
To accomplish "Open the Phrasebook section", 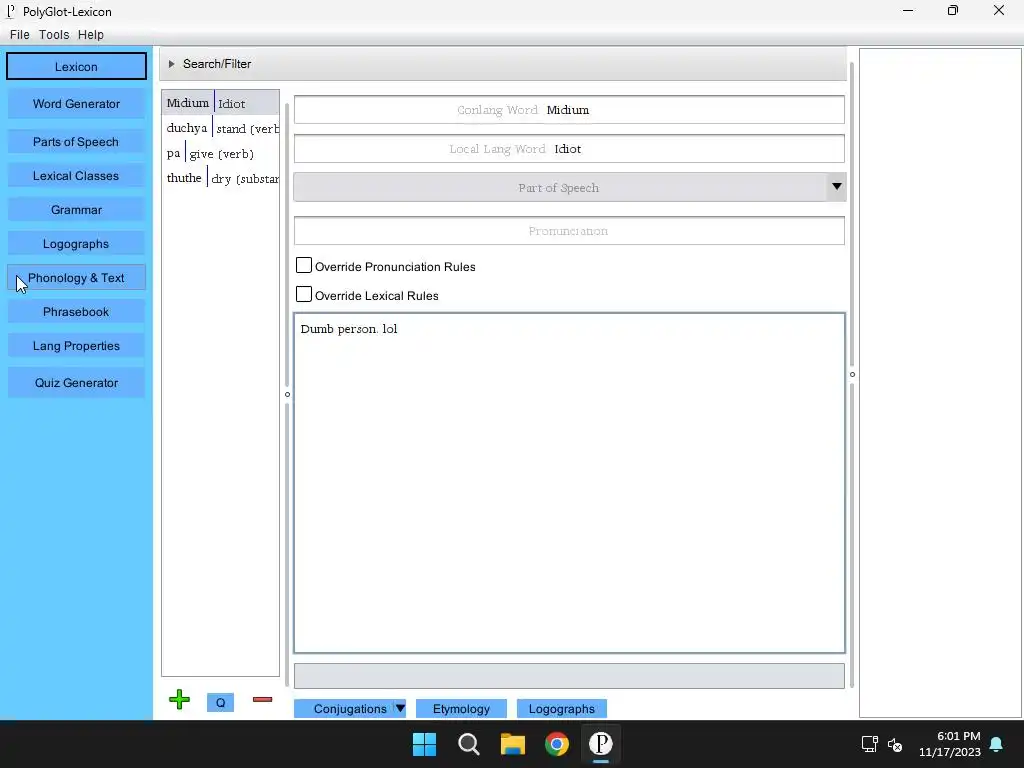I will point(76,312).
